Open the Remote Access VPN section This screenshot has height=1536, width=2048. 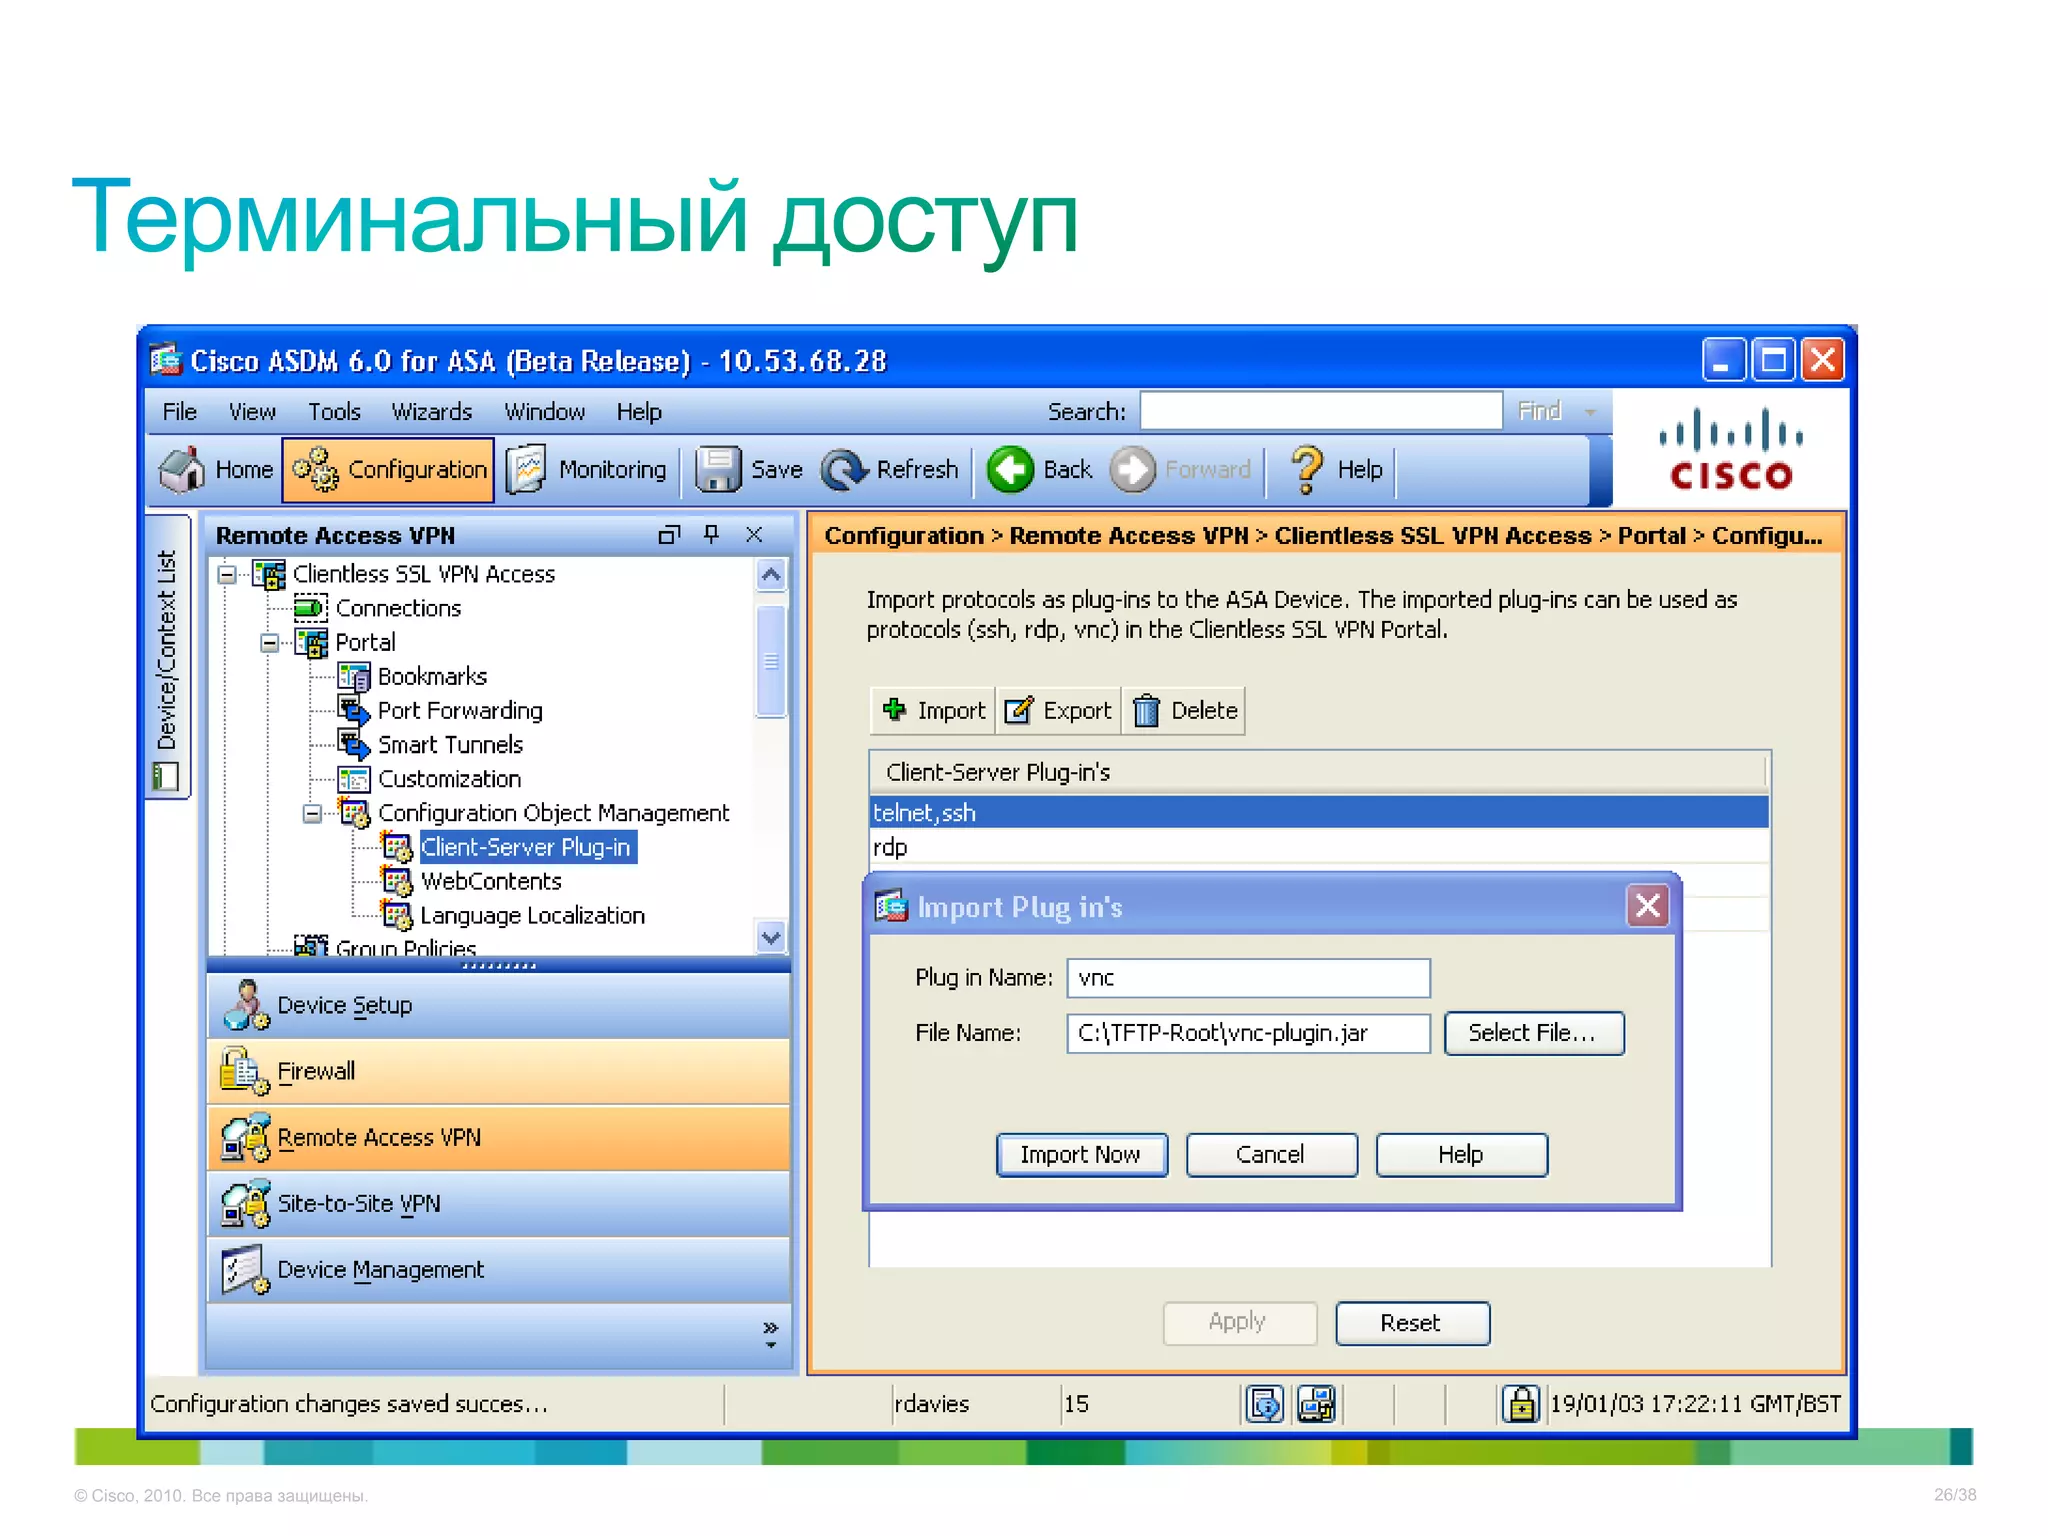click(498, 1138)
